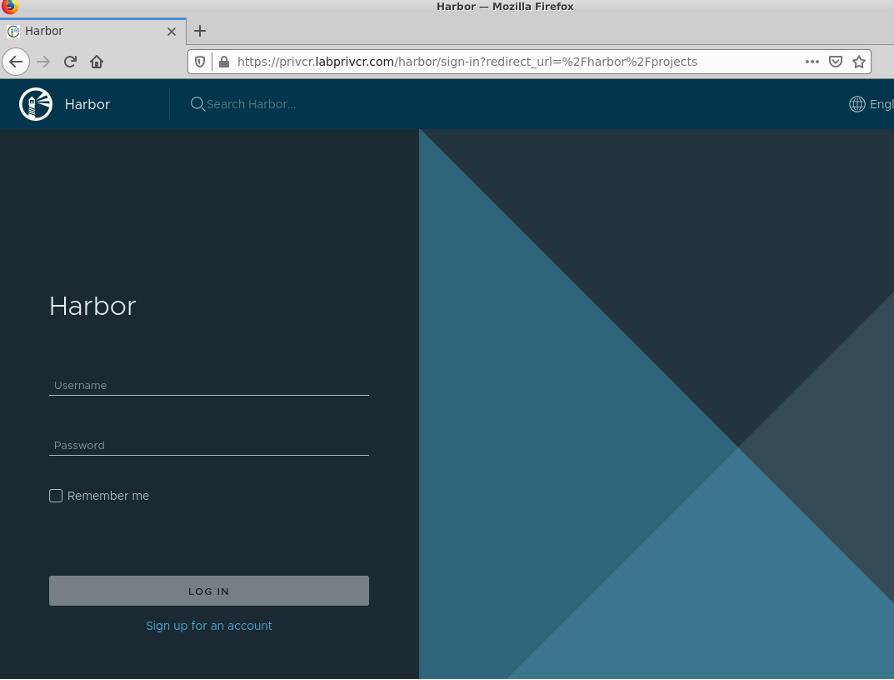Open Sign up for an account link
Screen dimensions: 894x680
pyautogui.click(x=209, y=626)
